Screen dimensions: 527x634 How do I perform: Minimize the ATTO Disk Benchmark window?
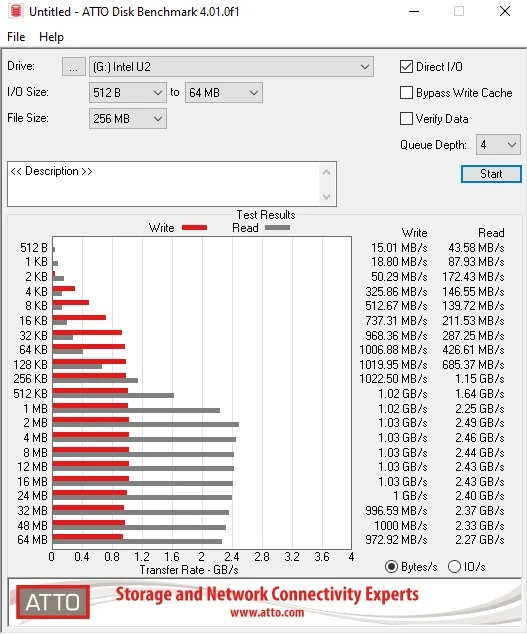click(414, 11)
